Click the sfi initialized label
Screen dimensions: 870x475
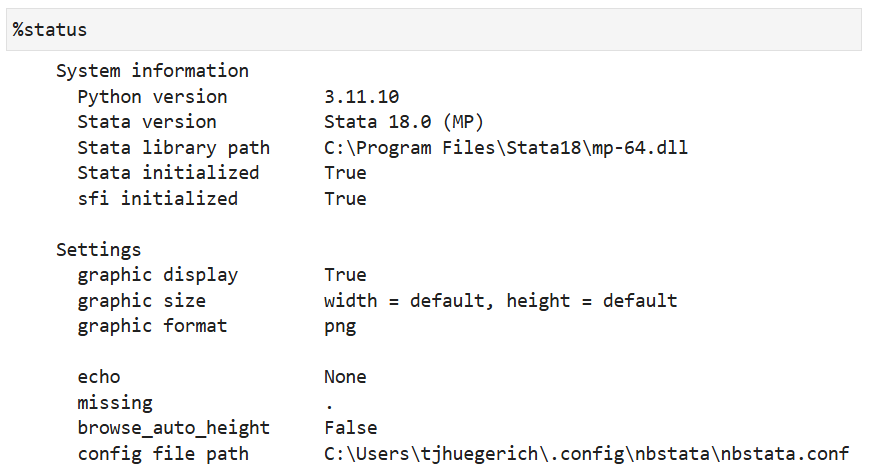tap(158, 199)
